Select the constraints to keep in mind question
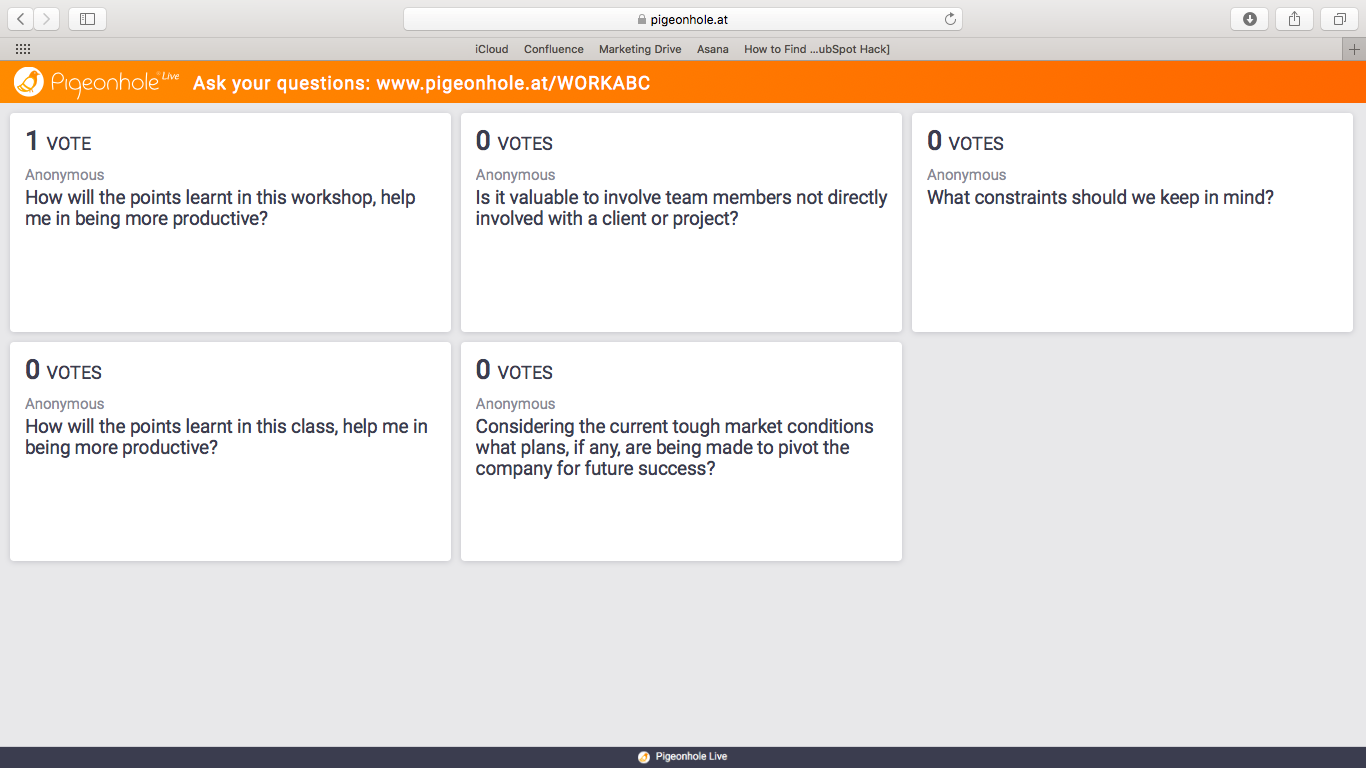The height and width of the screenshot is (768, 1366). pyautogui.click(x=1132, y=222)
